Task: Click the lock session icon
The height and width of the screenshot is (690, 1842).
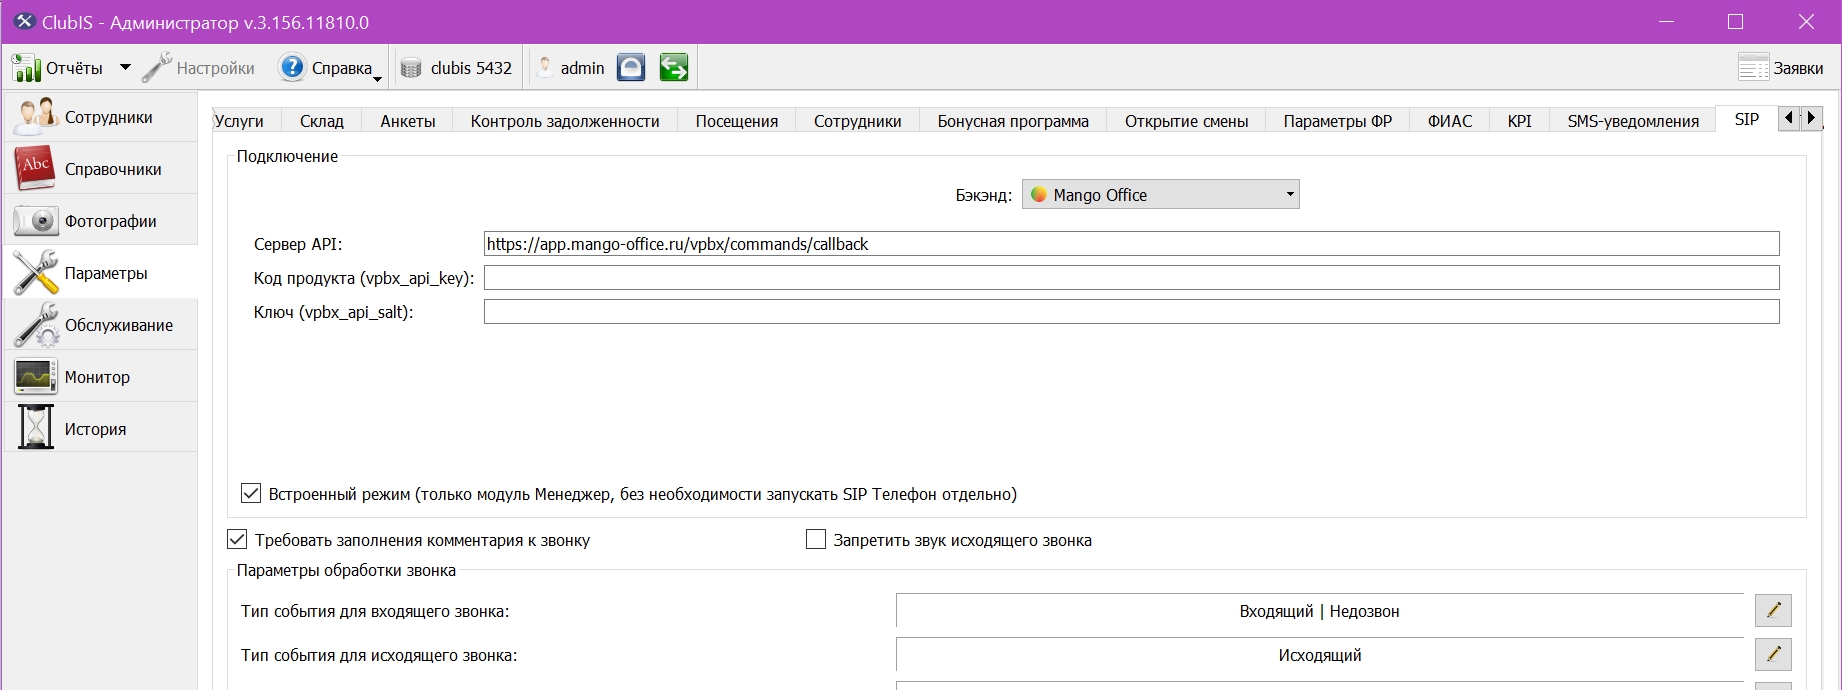Action: pos(631,68)
